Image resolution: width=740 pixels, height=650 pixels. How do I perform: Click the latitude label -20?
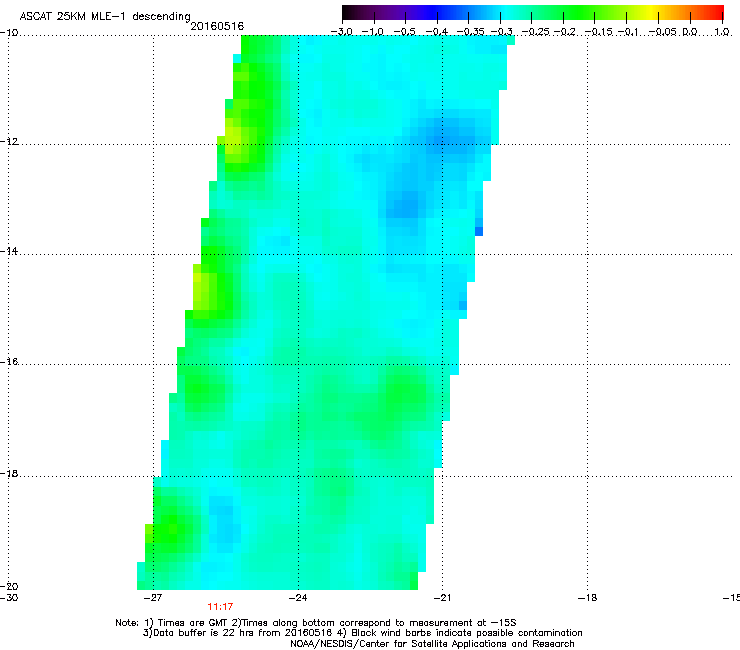click(x=9, y=587)
